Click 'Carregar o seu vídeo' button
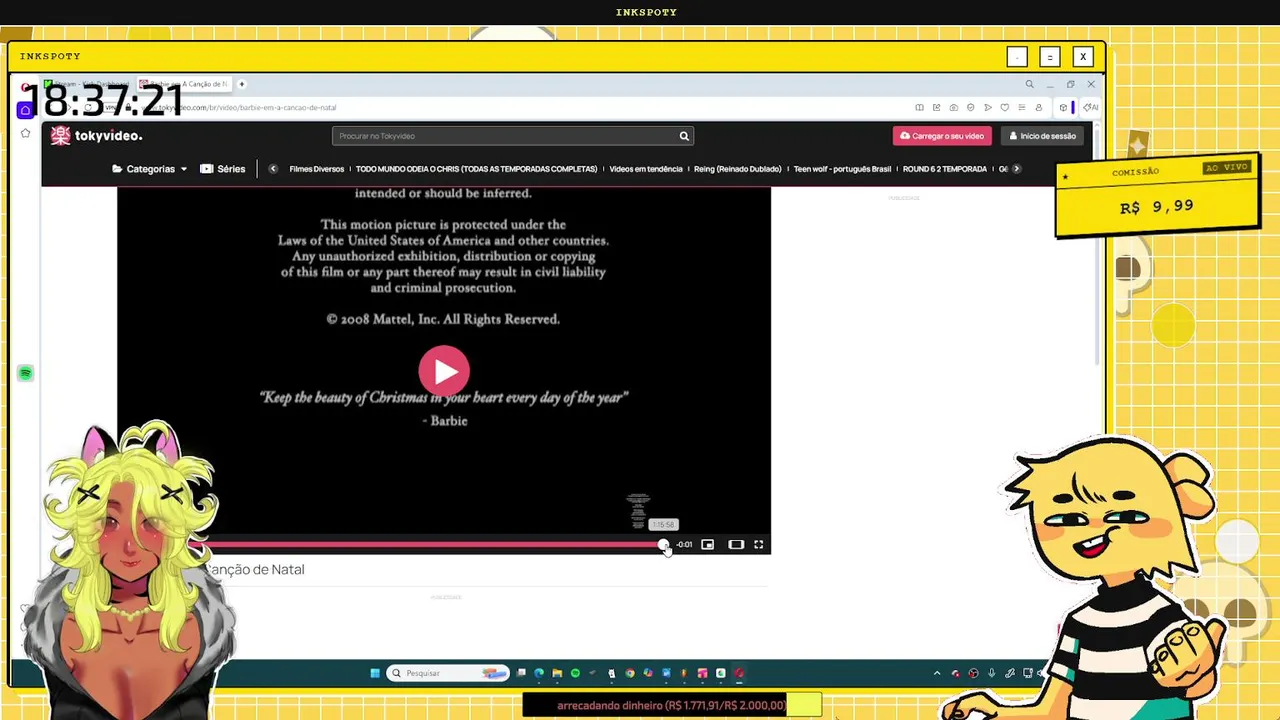This screenshot has width=1280, height=720. click(942, 136)
